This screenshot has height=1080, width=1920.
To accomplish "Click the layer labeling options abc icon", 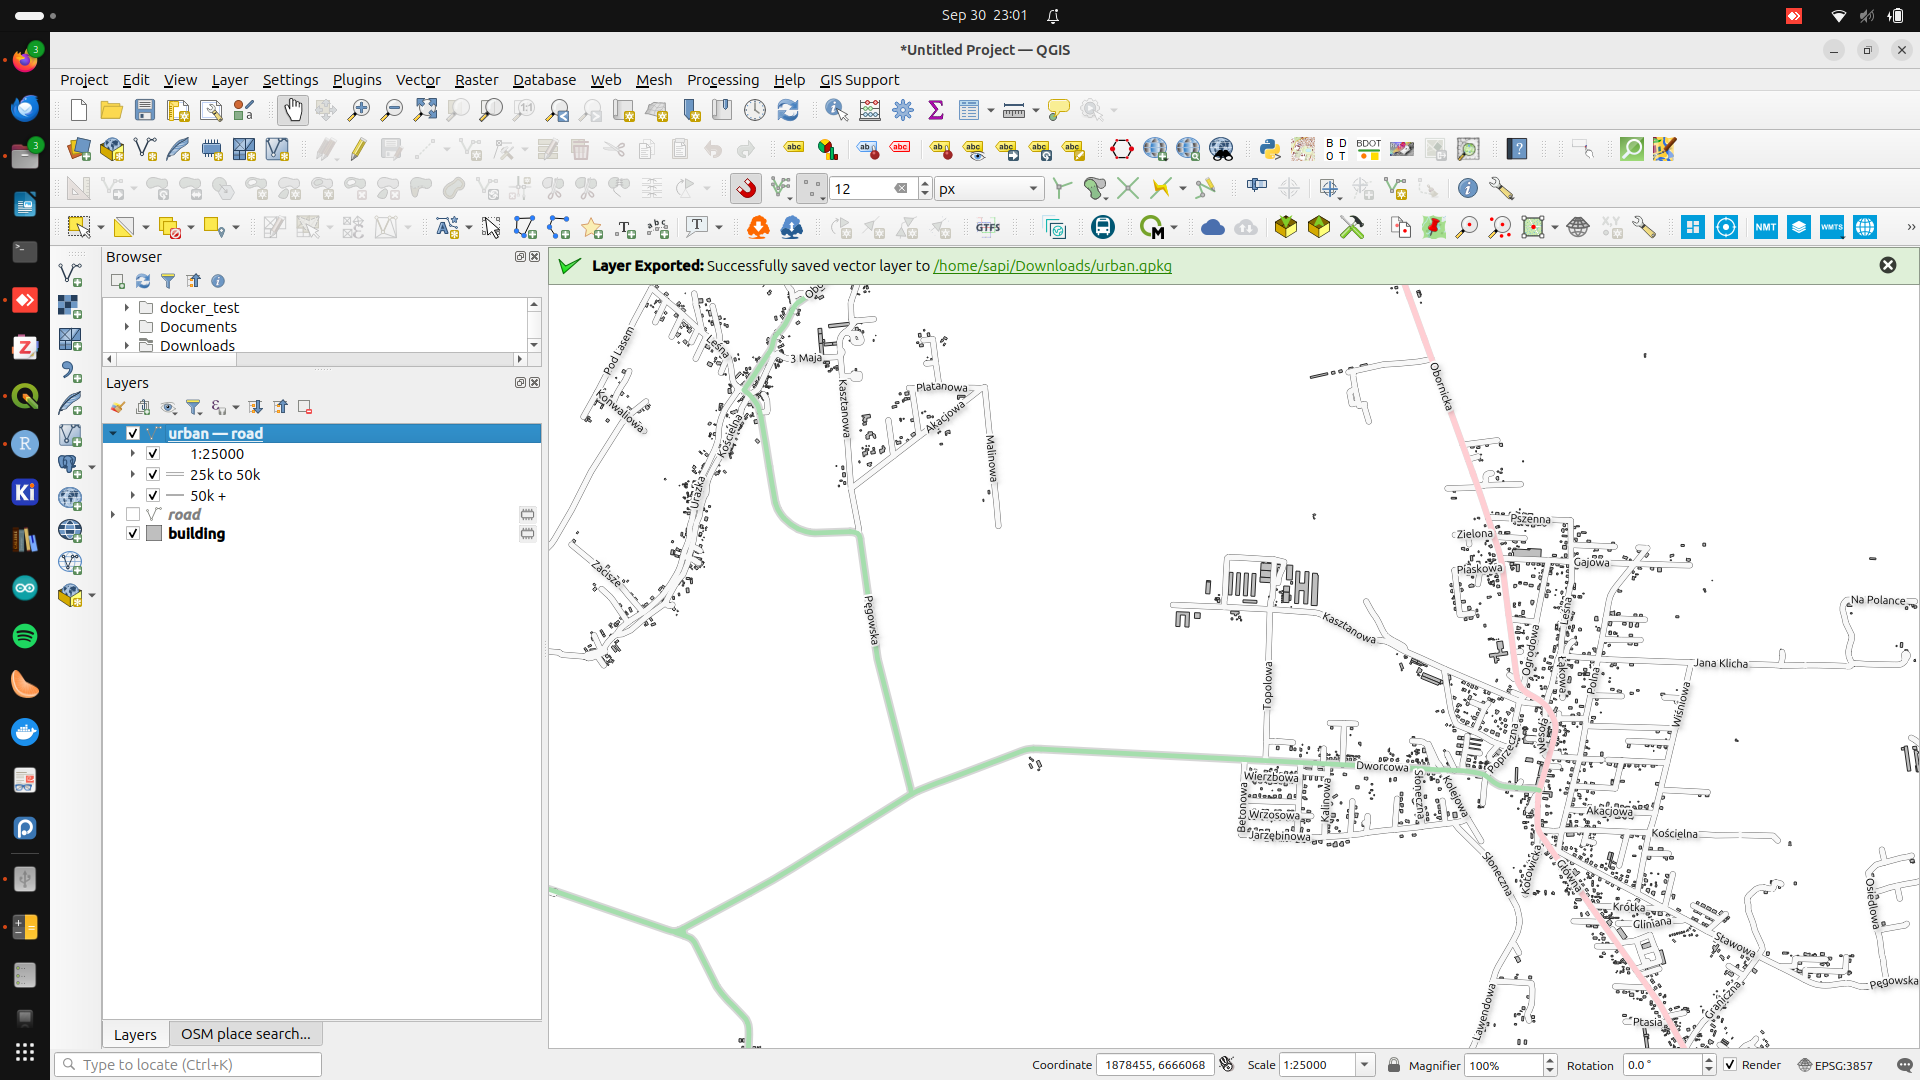I will pyautogui.click(x=794, y=149).
